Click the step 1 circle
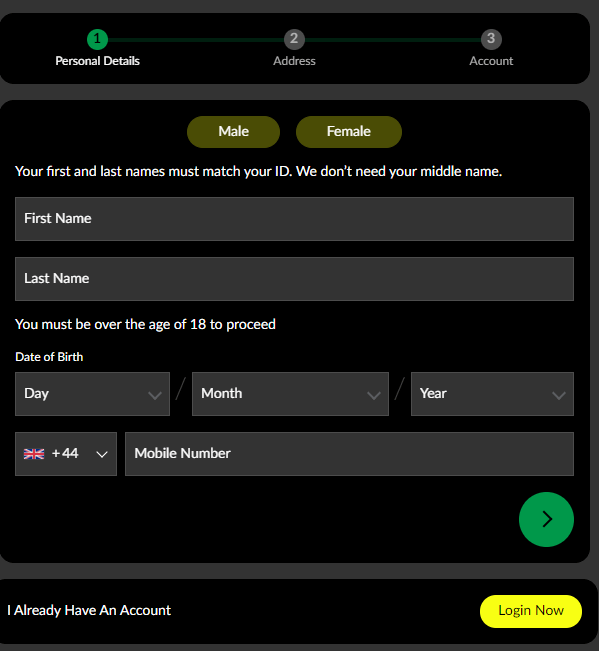 click(x=98, y=39)
